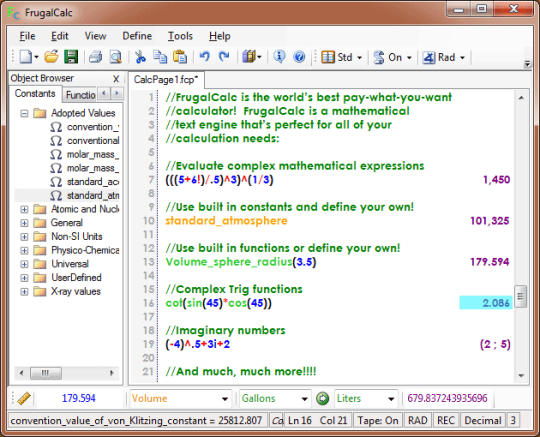Click the highlighted 2.086 result

486,303
